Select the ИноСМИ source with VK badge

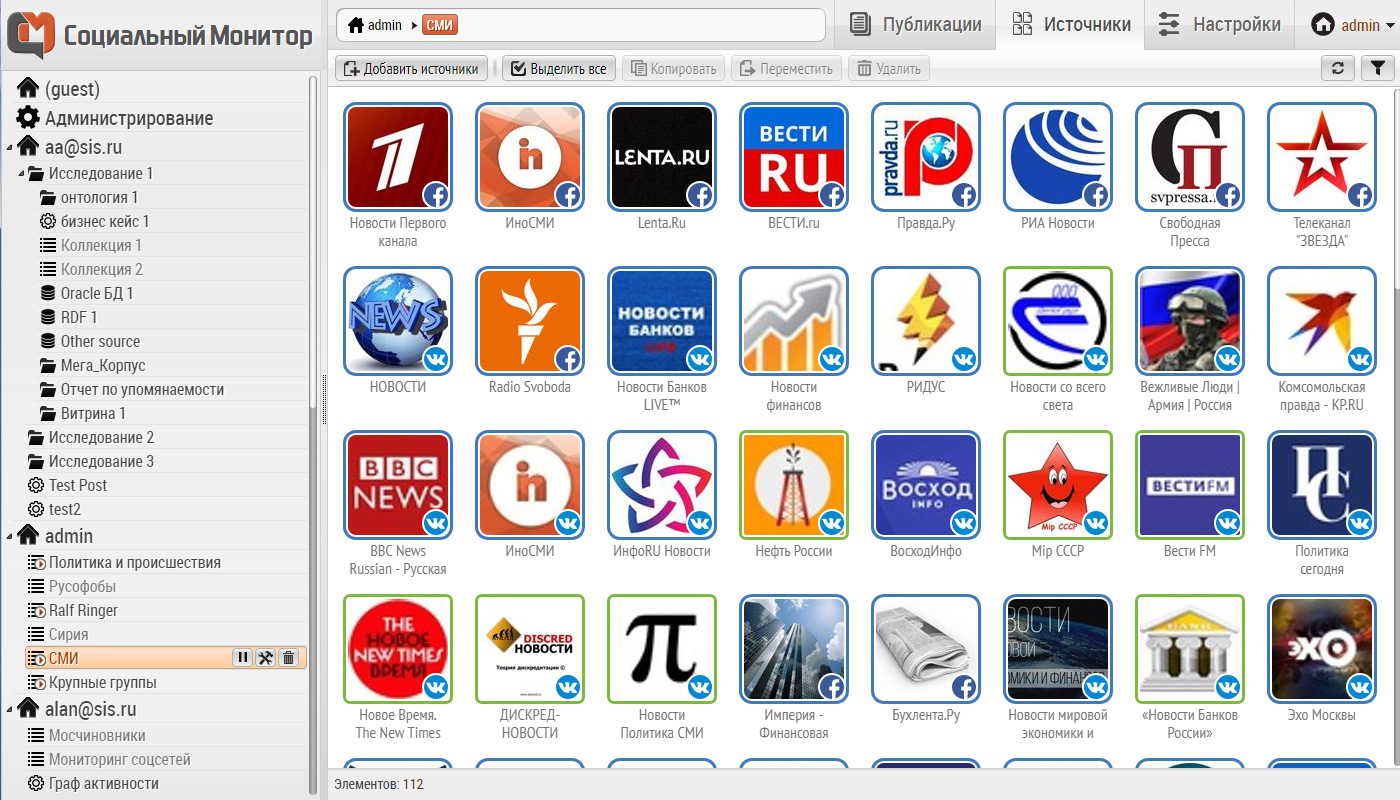[x=530, y=486]
